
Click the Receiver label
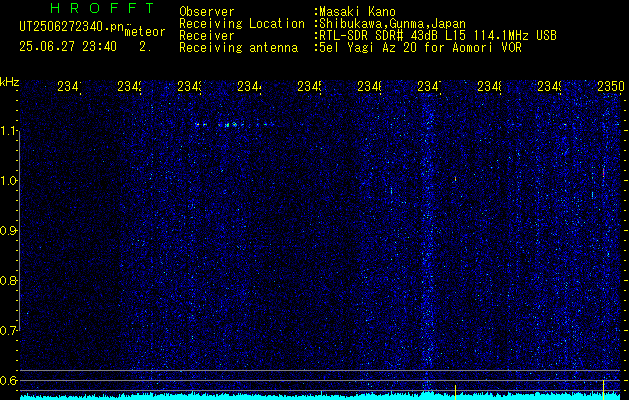click(x=207, y=36)
